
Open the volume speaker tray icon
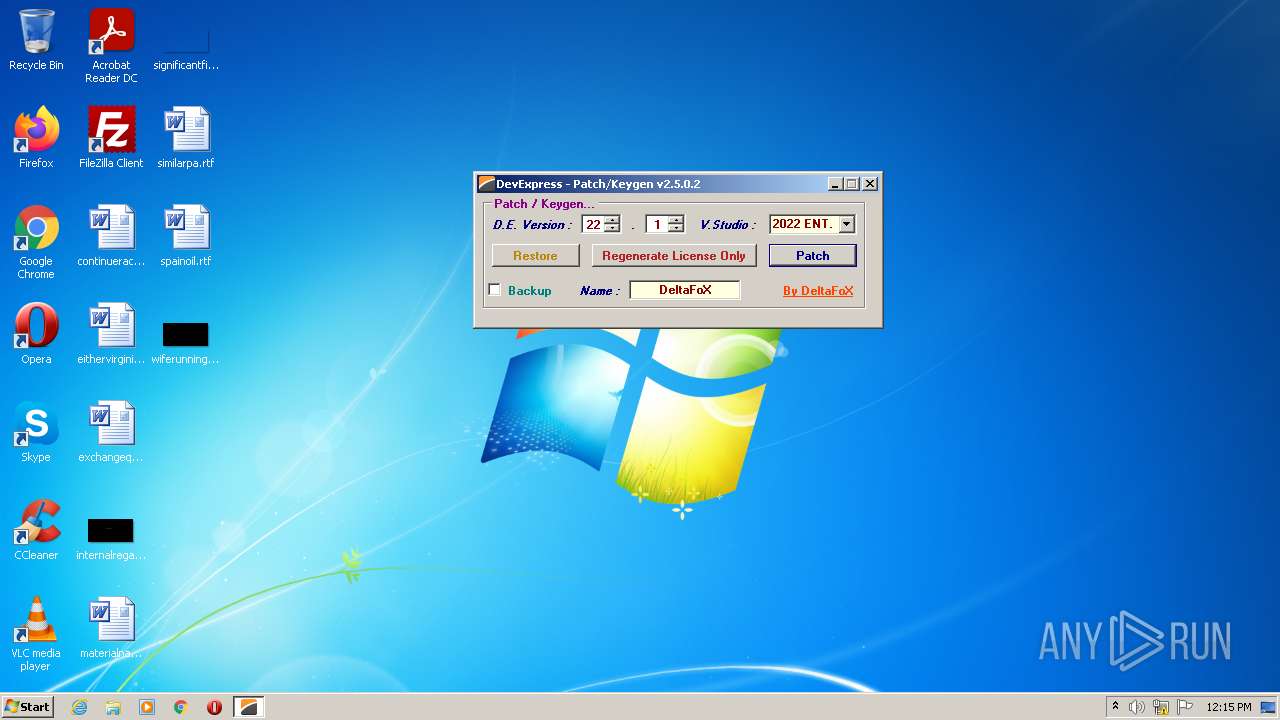(x=1137, y=707)
